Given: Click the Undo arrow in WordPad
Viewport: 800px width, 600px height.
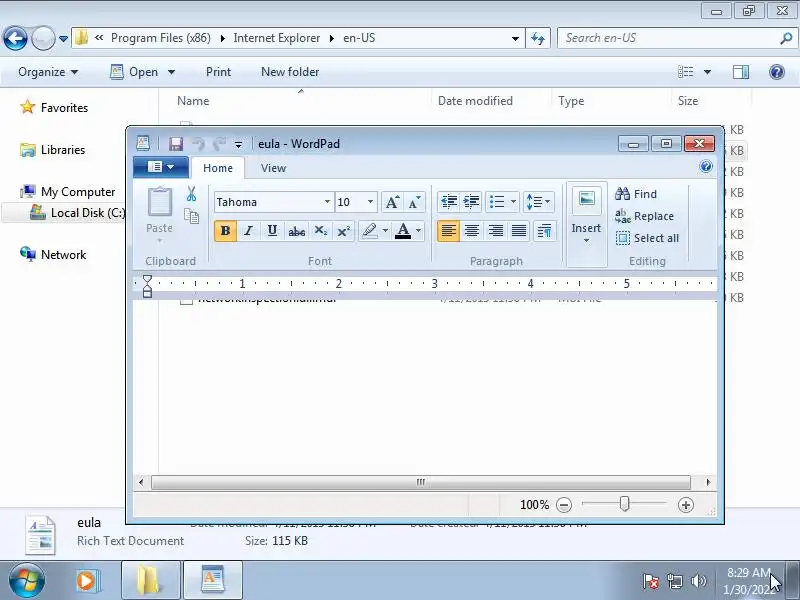Looking at the screenshot, I should [198, 144].
